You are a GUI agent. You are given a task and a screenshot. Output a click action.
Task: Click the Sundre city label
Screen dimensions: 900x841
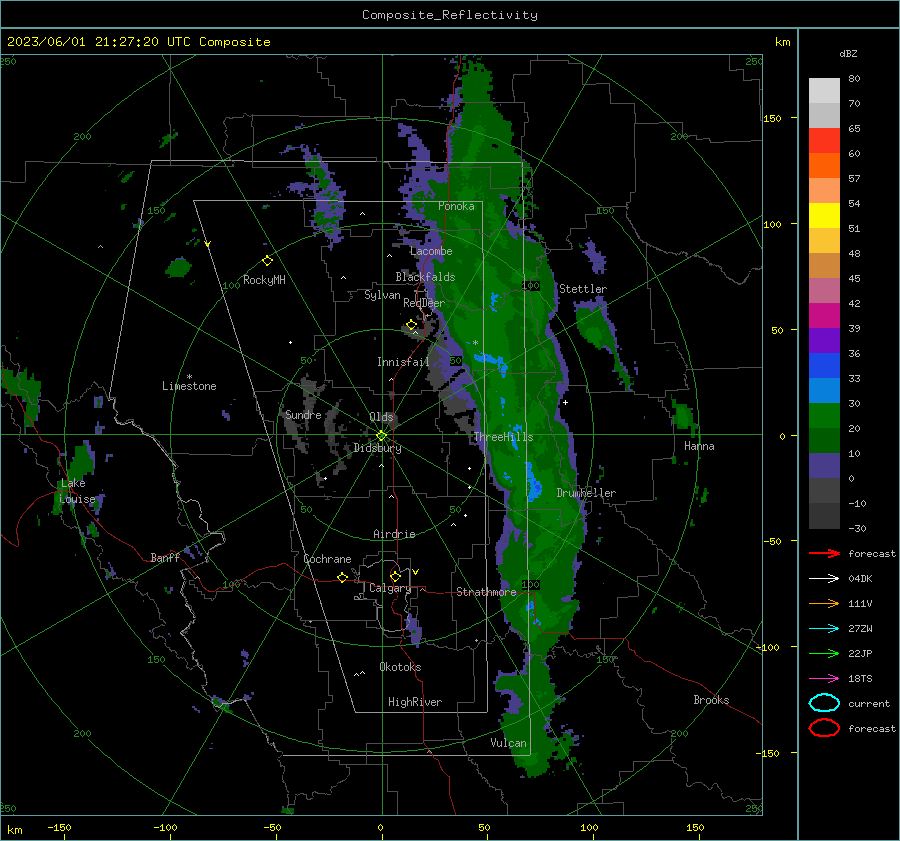303,414
